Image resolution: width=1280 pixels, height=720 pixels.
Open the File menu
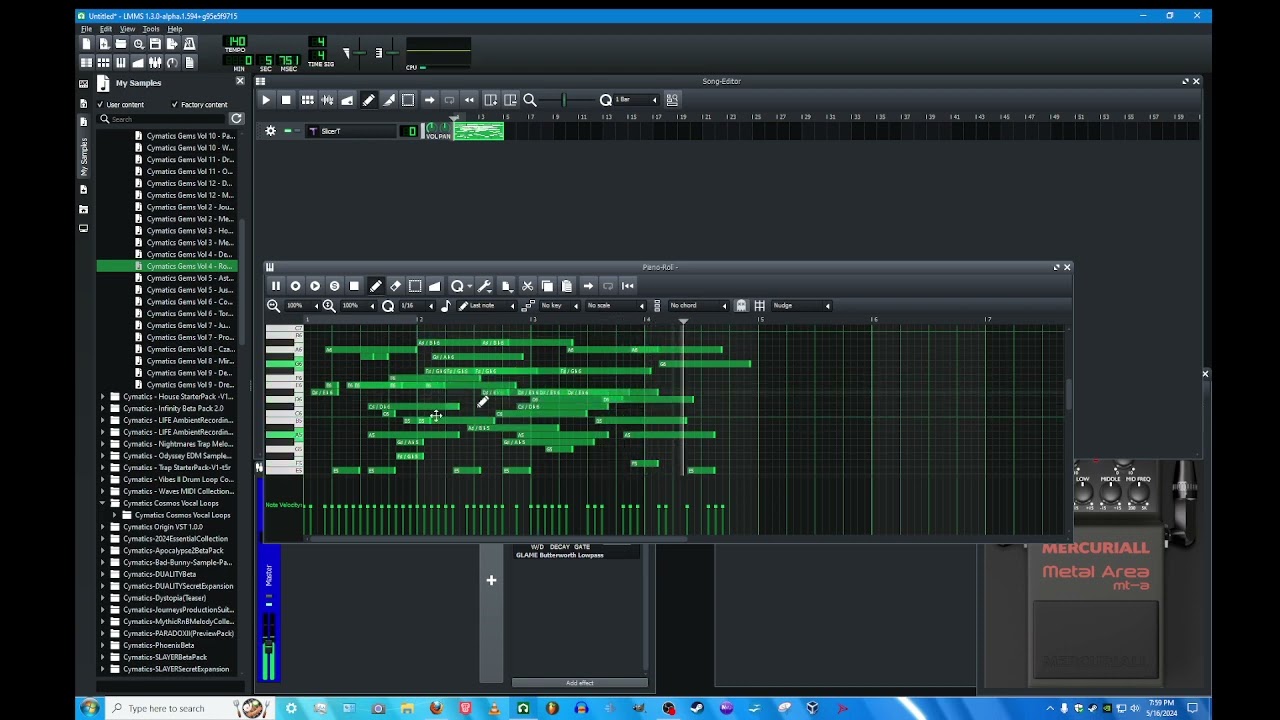click(86, 29)
